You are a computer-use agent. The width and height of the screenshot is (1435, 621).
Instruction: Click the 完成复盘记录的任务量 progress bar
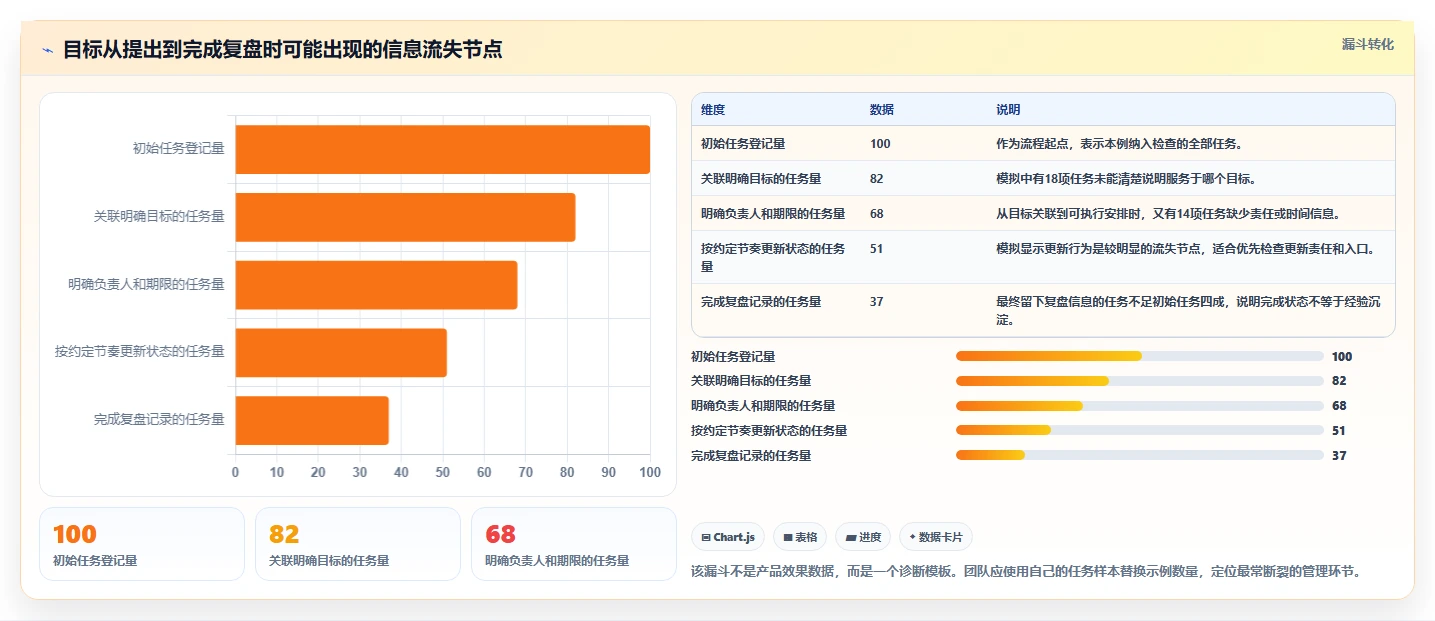[x=1140, y=456]
